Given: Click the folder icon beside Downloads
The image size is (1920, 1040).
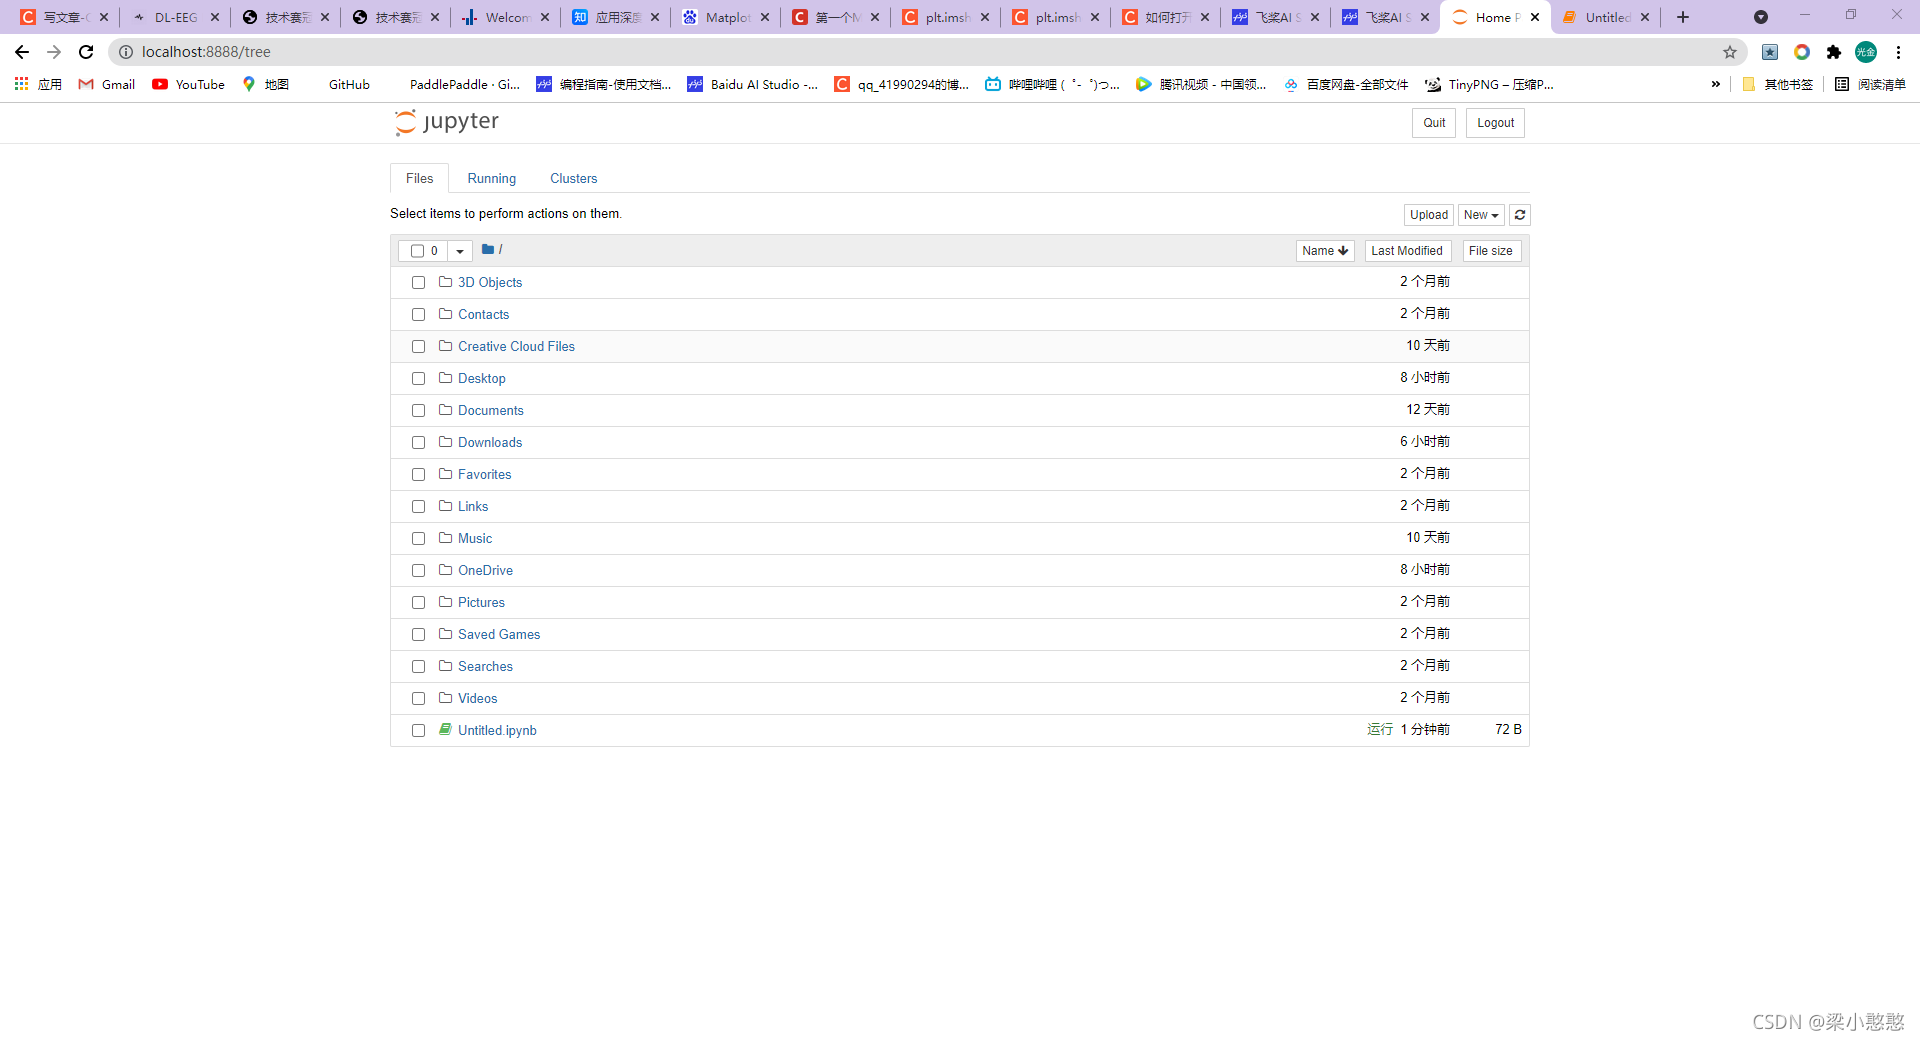Looking at the screenshot, I should point(445,442).
